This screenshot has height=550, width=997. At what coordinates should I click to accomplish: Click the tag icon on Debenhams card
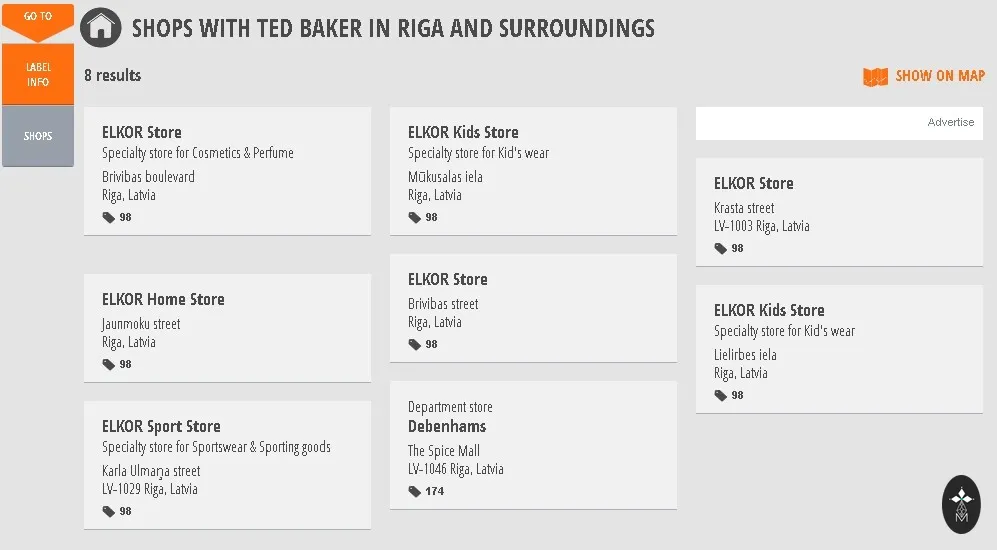coord(415,491)
